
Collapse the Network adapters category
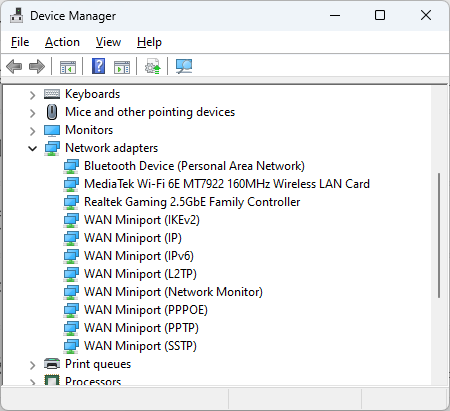(x=32, y=148)
